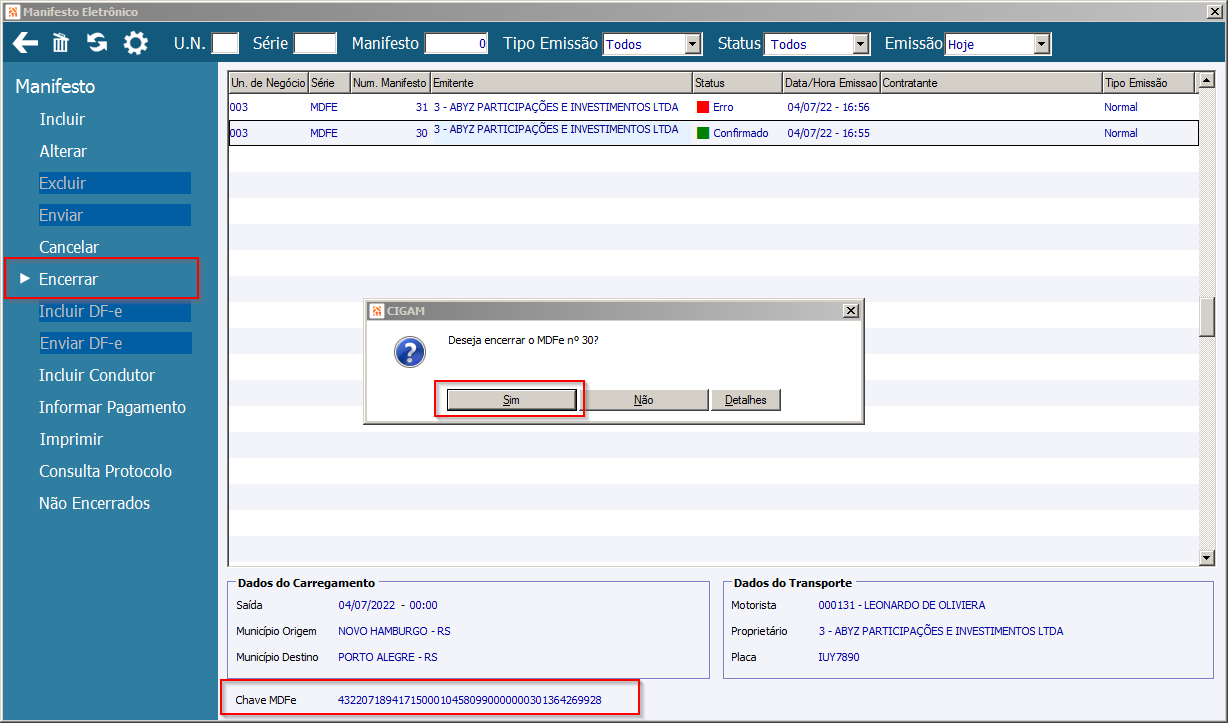Click PORTO ALEGRE - RS destination value
1228x723 pixels.
pos(388,657)
